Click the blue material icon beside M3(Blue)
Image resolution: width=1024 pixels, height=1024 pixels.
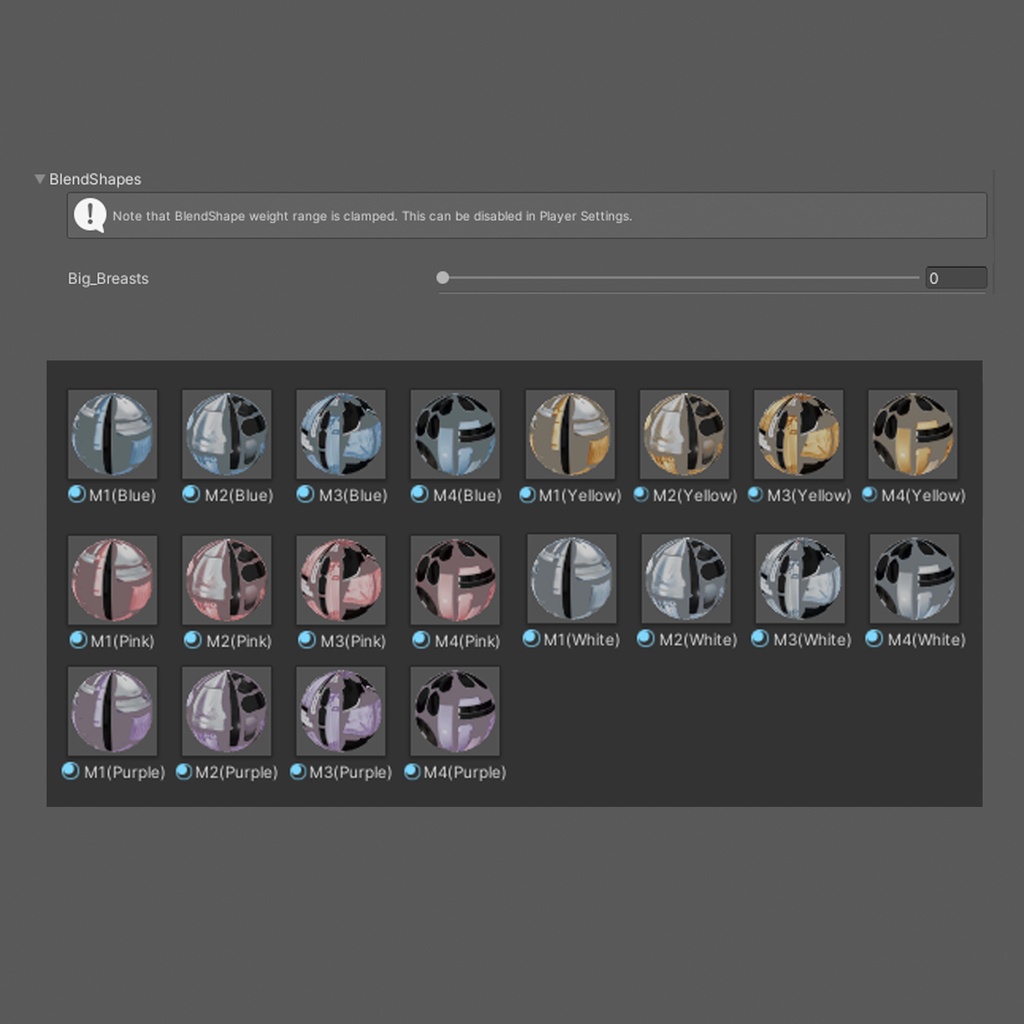coord(305,494)
